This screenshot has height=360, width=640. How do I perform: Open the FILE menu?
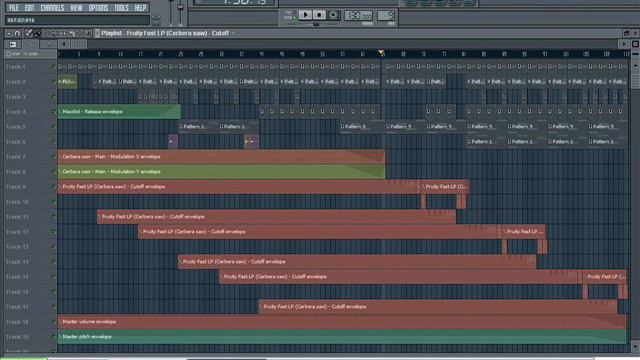[x=14, y=8]
